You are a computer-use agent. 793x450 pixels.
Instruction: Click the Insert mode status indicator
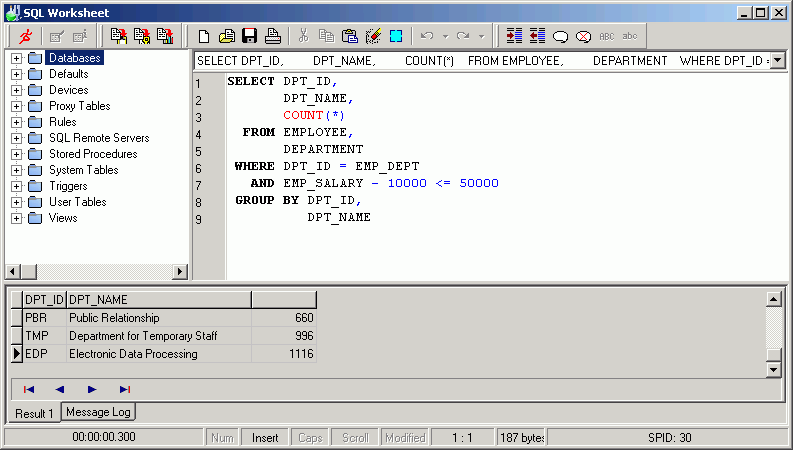[x=265, y=437]
